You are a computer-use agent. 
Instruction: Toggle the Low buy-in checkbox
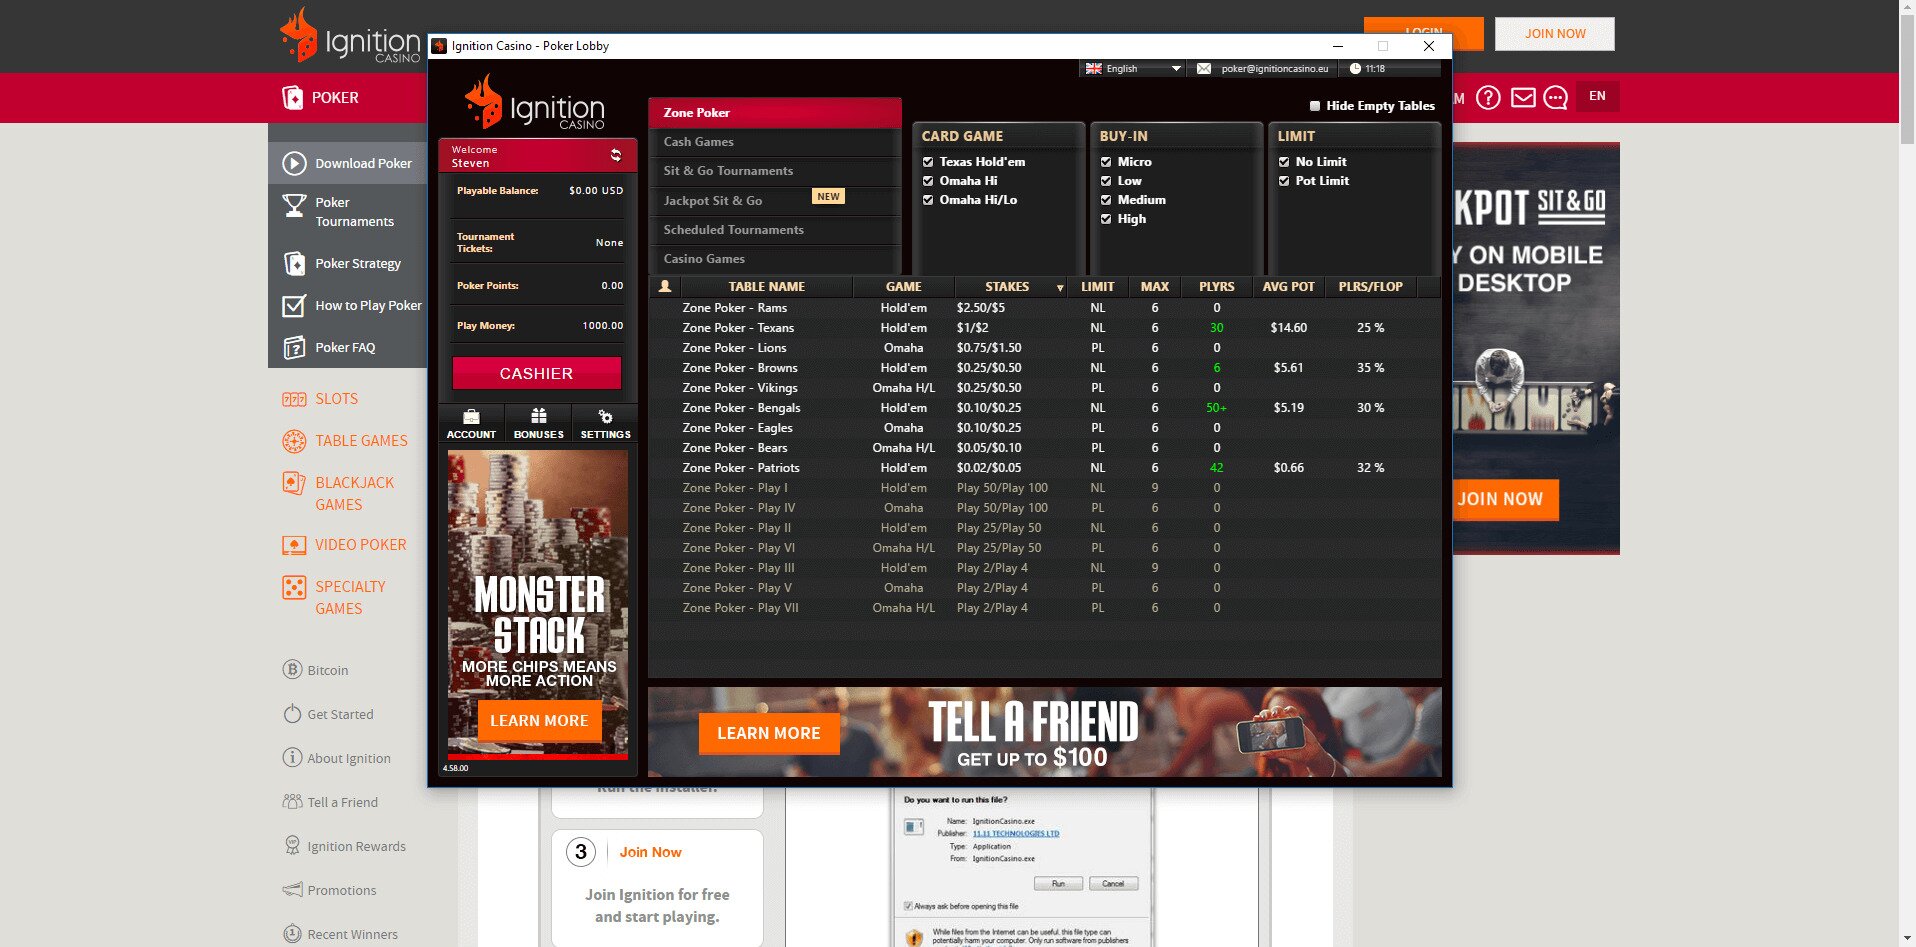tap(1106, 181)
